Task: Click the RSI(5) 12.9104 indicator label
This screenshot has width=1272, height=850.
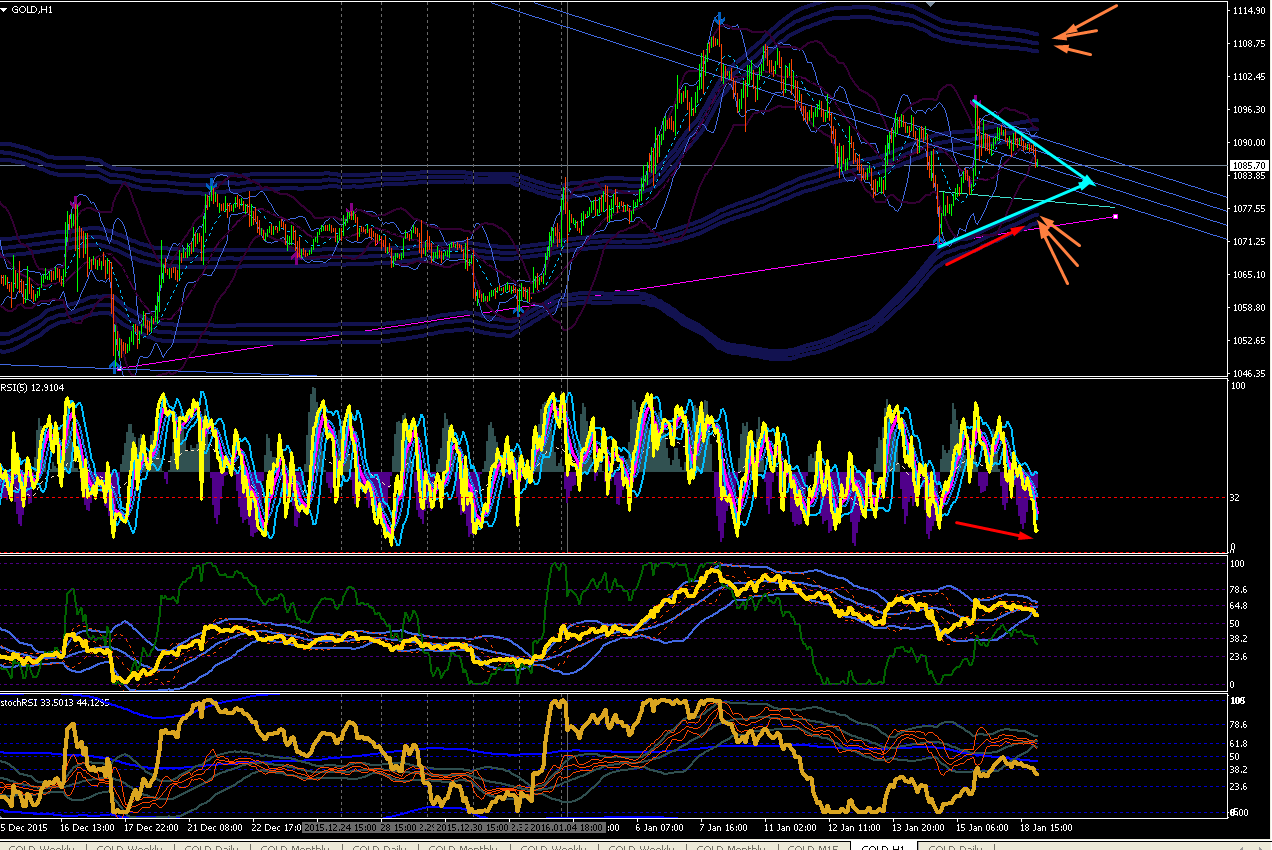Action: [32, 387]
